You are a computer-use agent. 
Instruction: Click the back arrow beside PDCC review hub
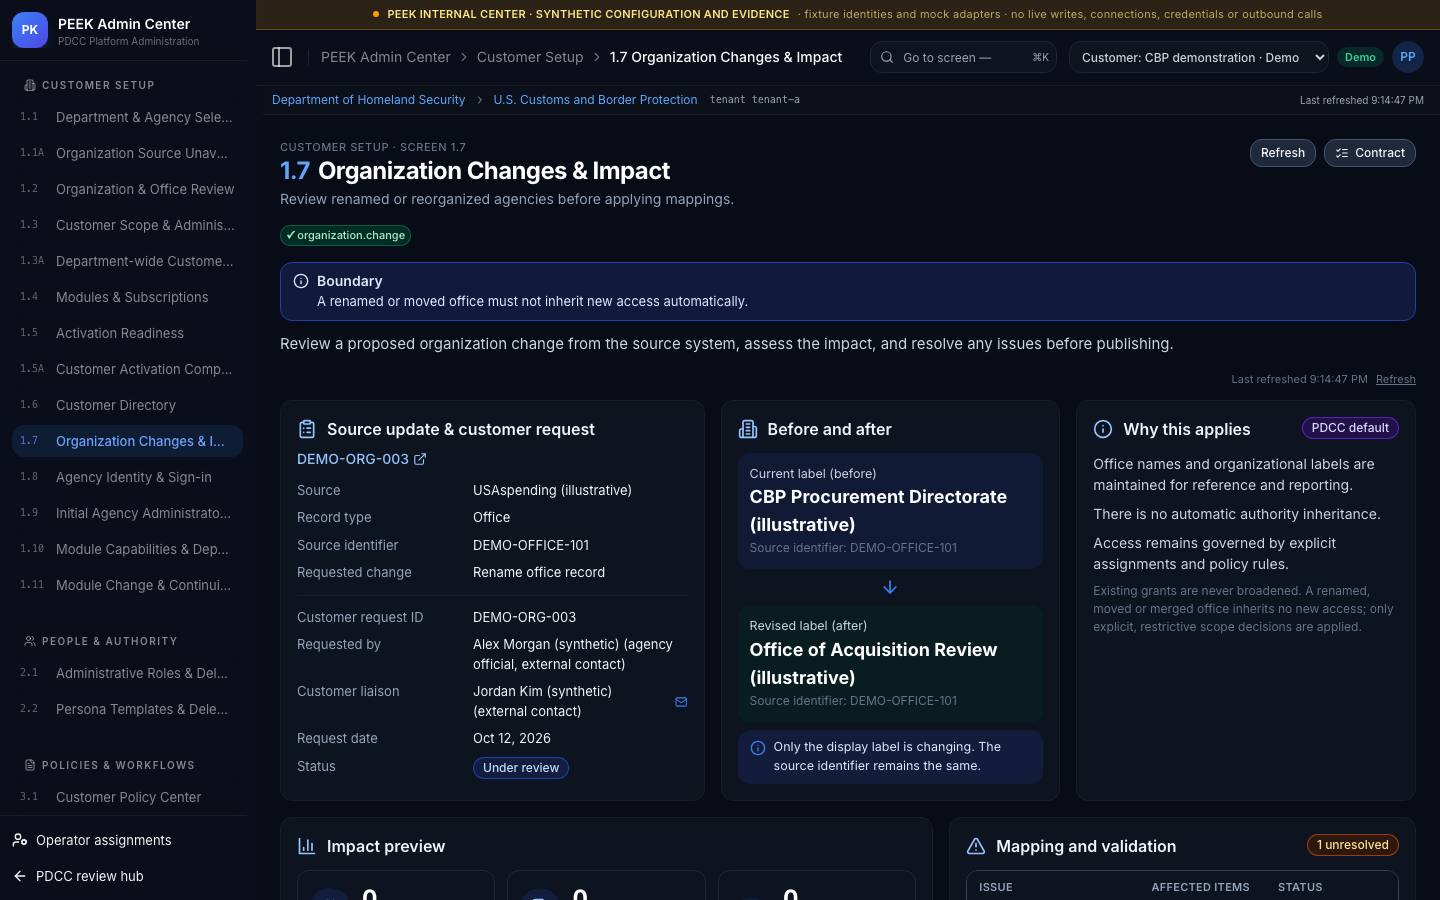(20, 876)
